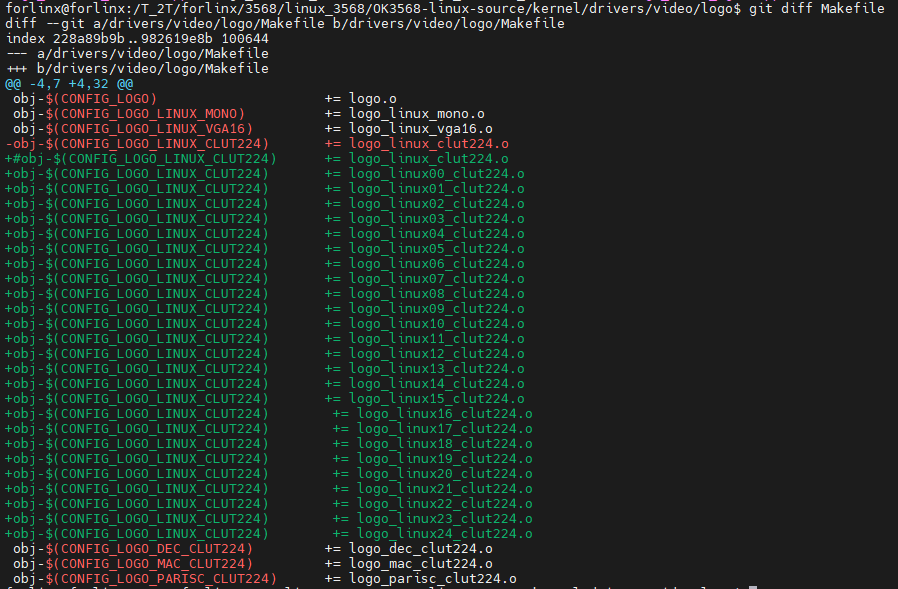Image resolution: width=898 pixels, height=589 pixels.
Task: Click the 'git diff Makefile' command text
Action: tap(817, 8)
